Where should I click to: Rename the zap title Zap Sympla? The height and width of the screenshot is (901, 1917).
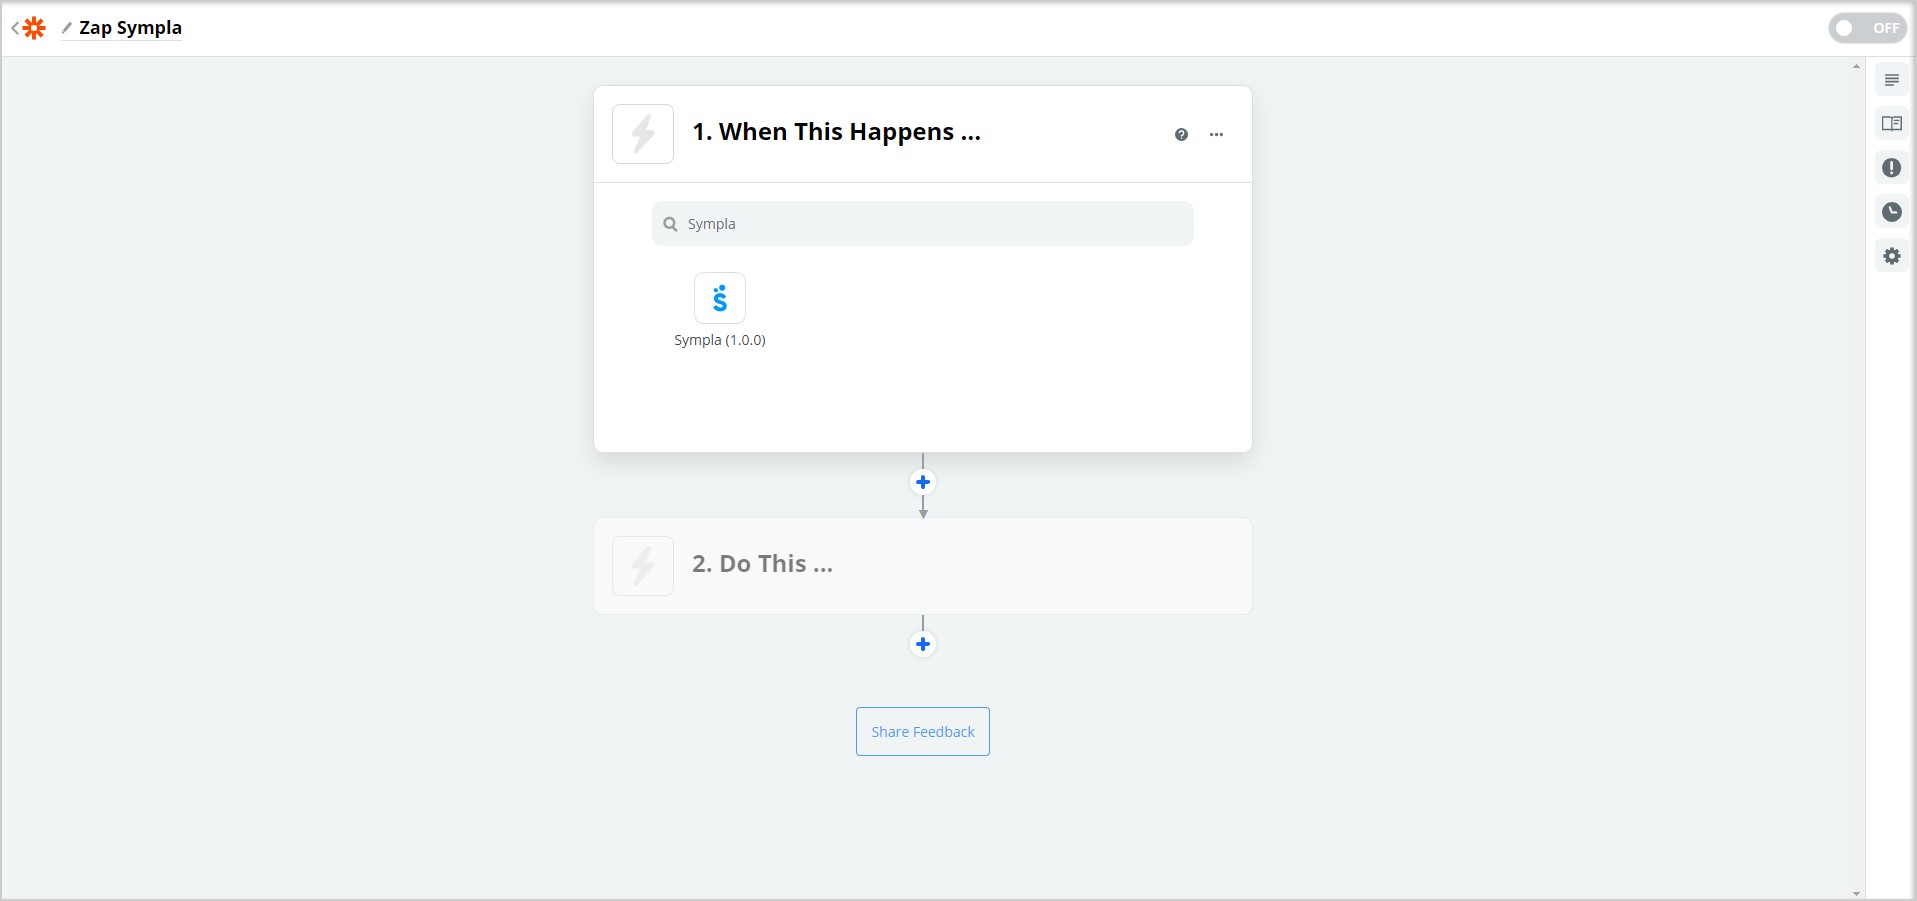(130, 28)
